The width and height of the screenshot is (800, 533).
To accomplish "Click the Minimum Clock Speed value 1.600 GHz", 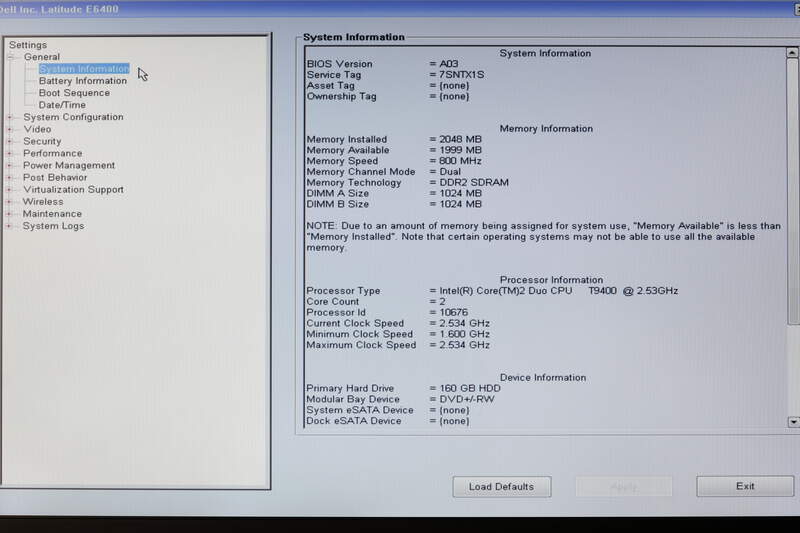I will tap(464, 334).
